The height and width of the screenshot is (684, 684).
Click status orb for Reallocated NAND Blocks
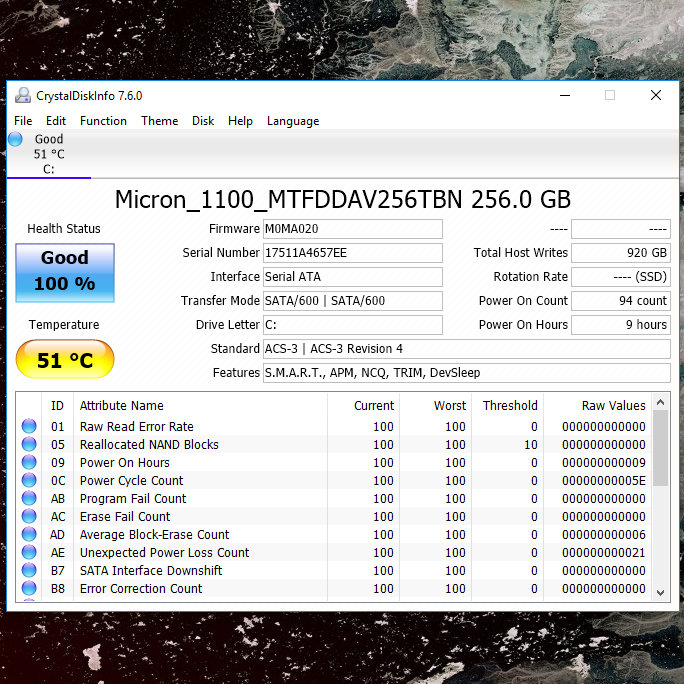point(29,445)
